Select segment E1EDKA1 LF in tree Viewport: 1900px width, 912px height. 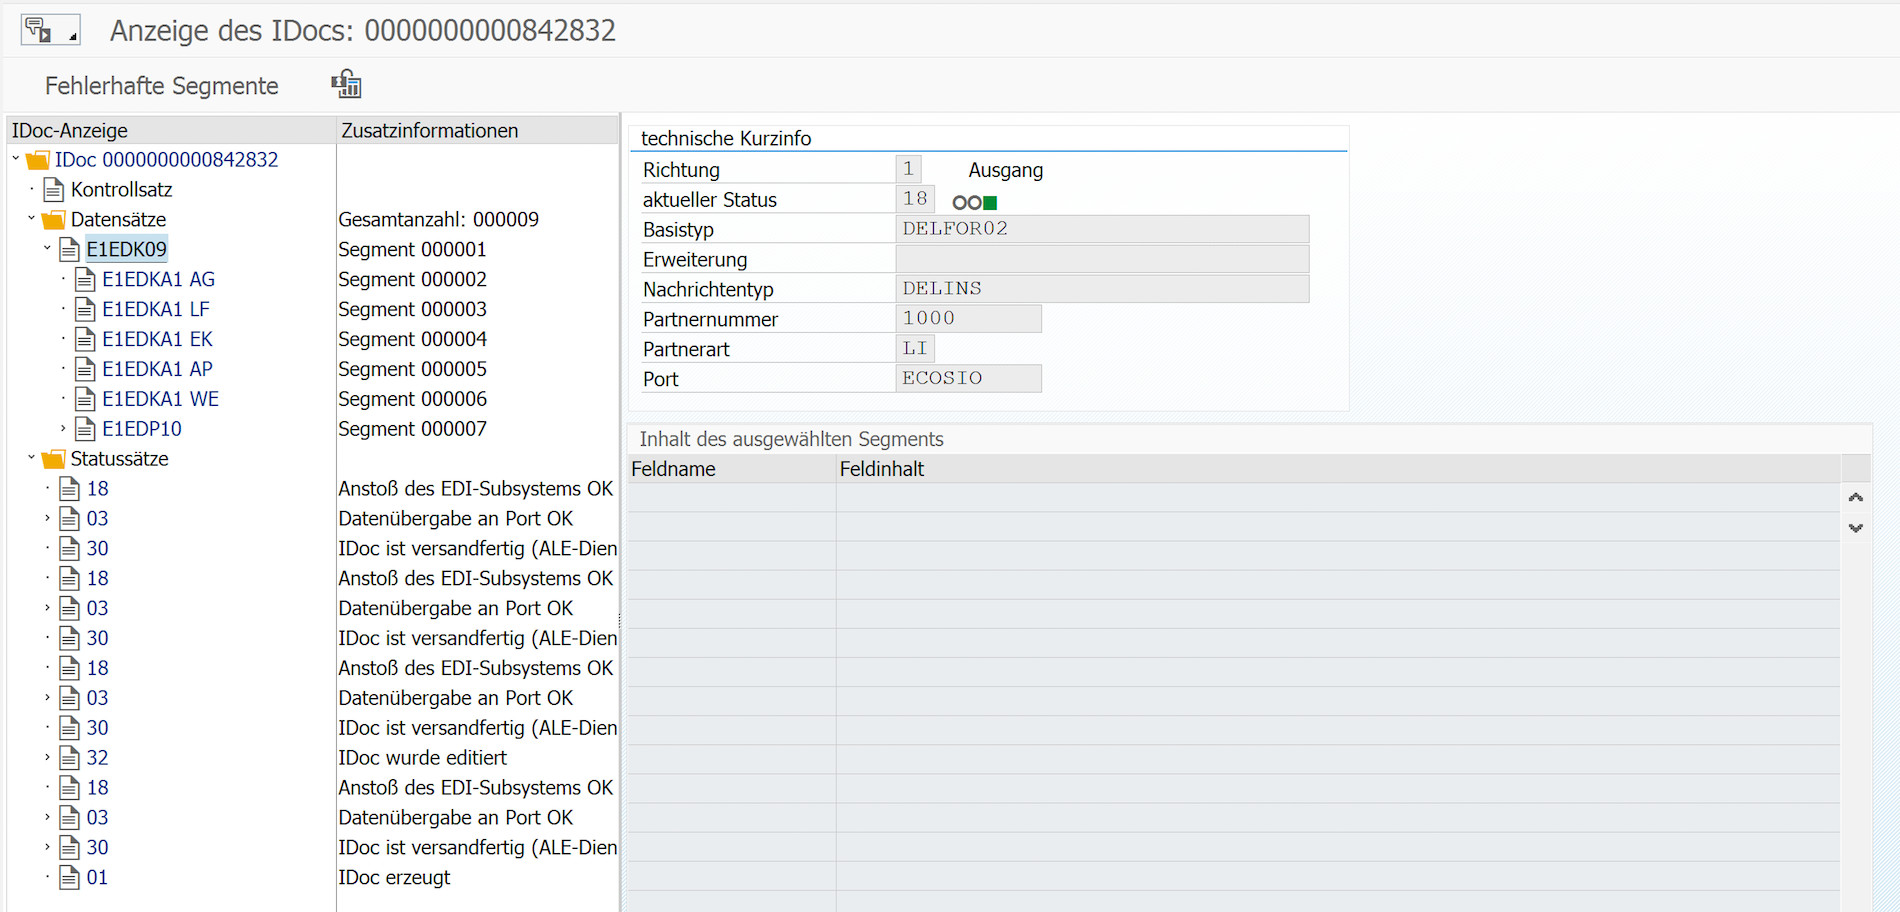click(x=156, y=309)
